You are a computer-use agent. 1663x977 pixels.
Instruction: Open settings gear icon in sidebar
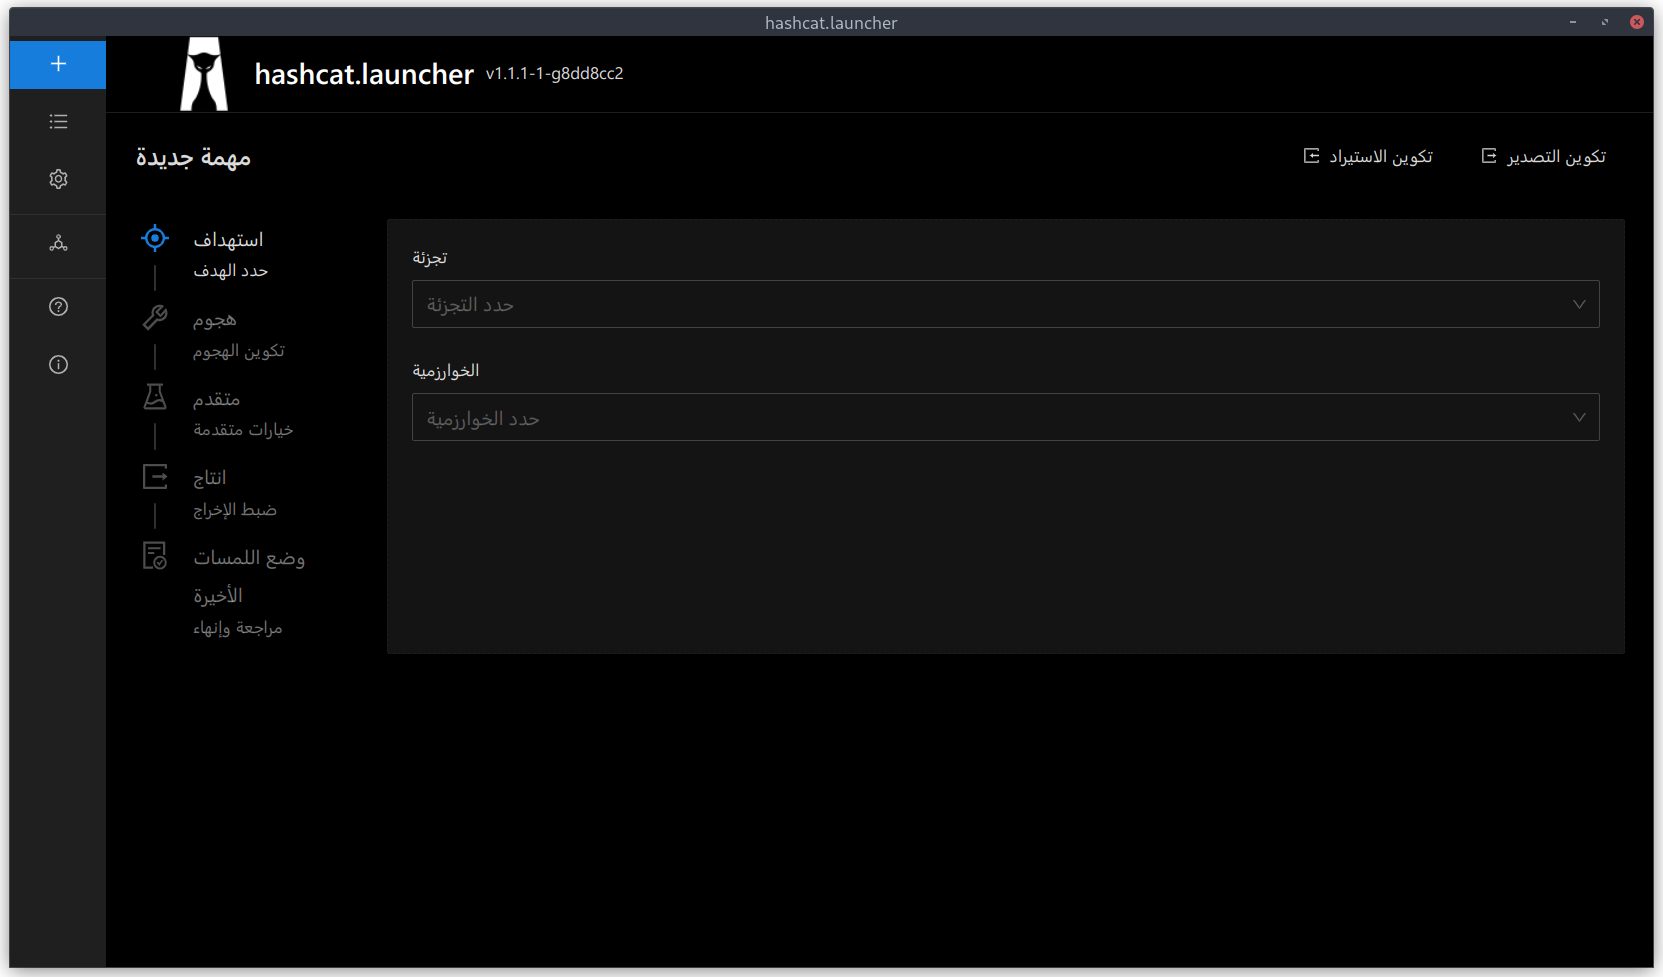(x=58, y=179)
